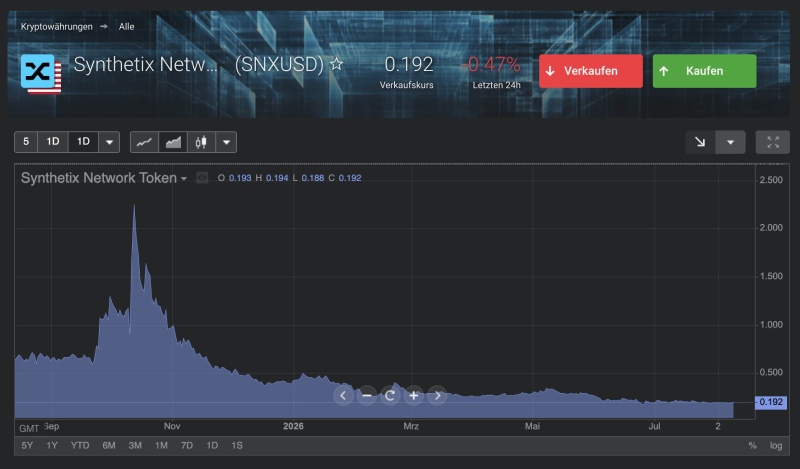
Task: Toggle logarithmic scale with log button
Action: pyautogui.click(x=776, y=446)
